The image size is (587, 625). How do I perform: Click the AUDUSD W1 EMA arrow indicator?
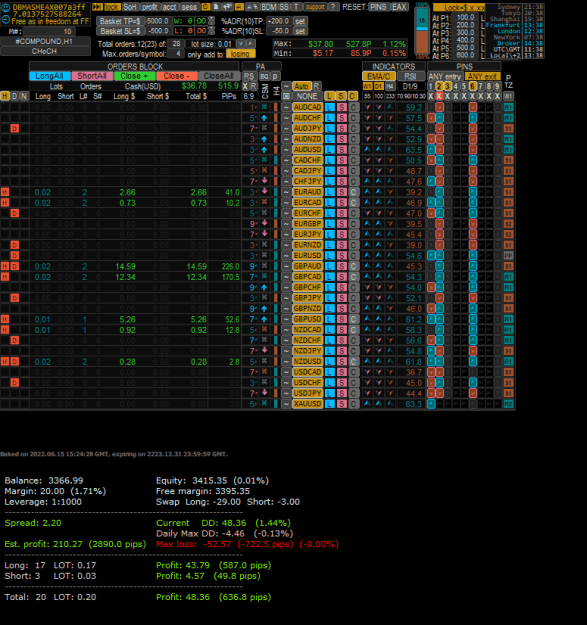click(367, 149)
